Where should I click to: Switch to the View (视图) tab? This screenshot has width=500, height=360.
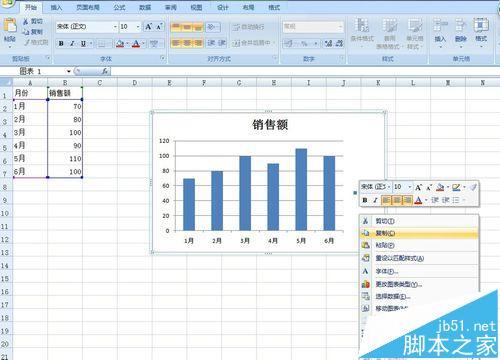click(x=196, y=7)
